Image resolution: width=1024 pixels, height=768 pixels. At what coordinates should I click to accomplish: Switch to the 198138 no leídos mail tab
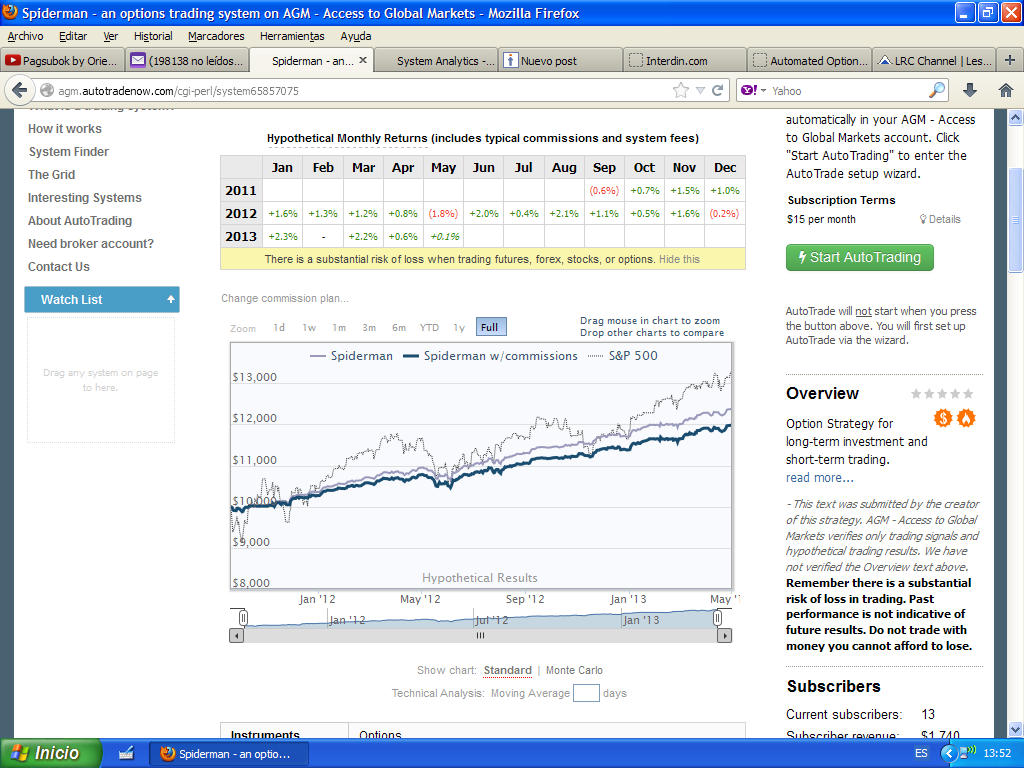coord(187,60)
